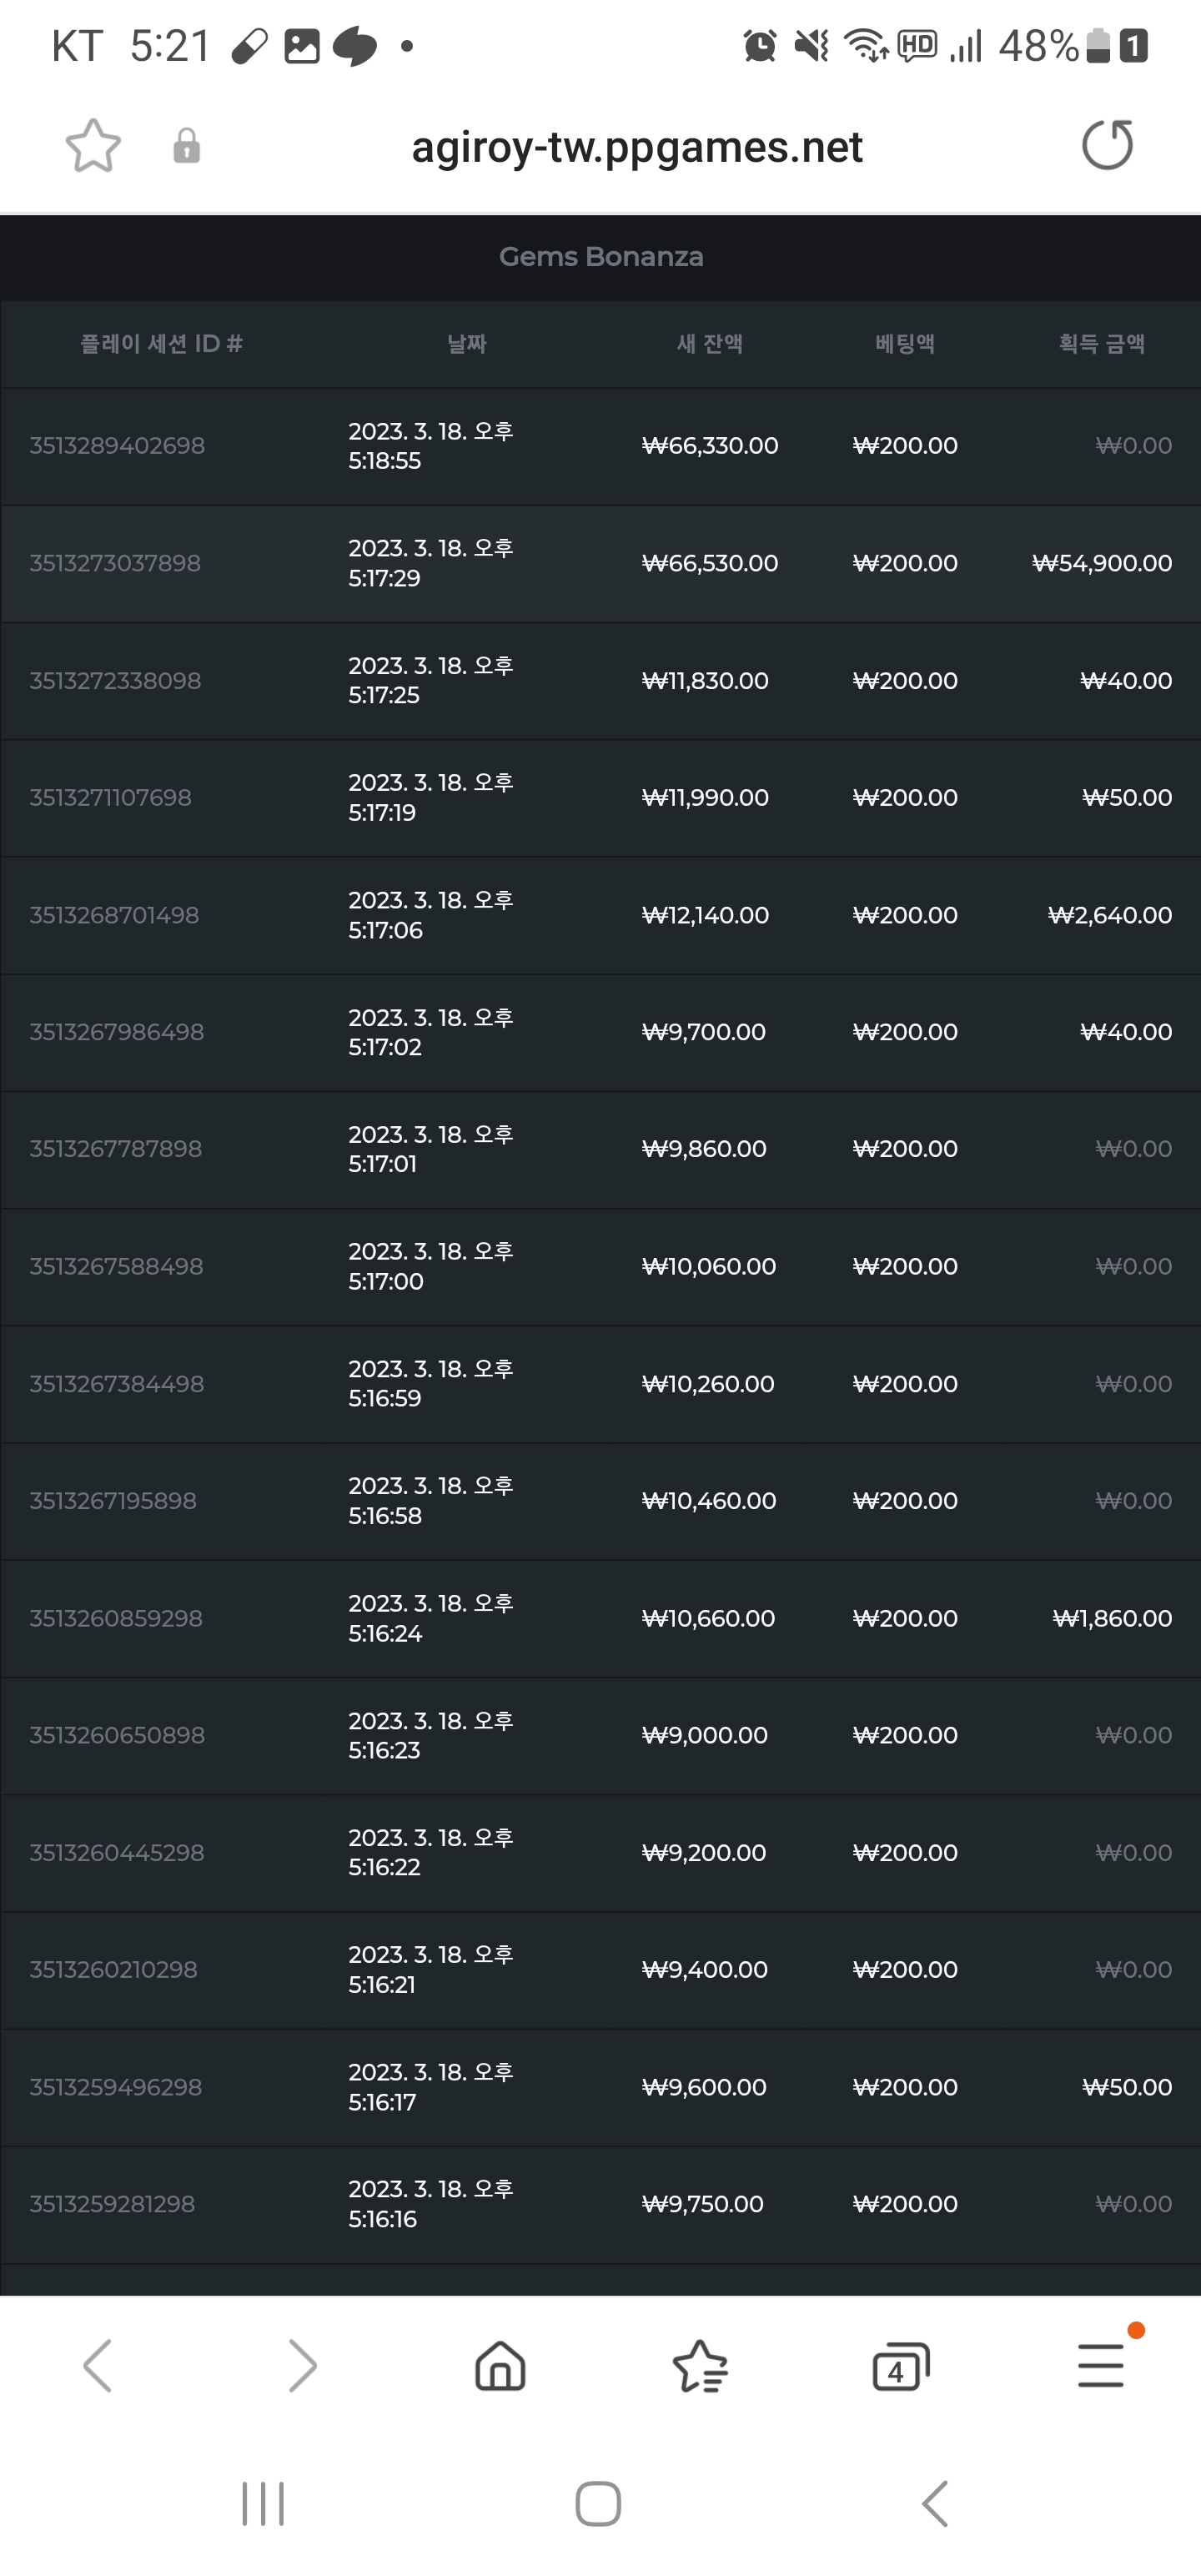Tap Android system back navigation button
Screen dimensions: 1201x2576
934,2504
